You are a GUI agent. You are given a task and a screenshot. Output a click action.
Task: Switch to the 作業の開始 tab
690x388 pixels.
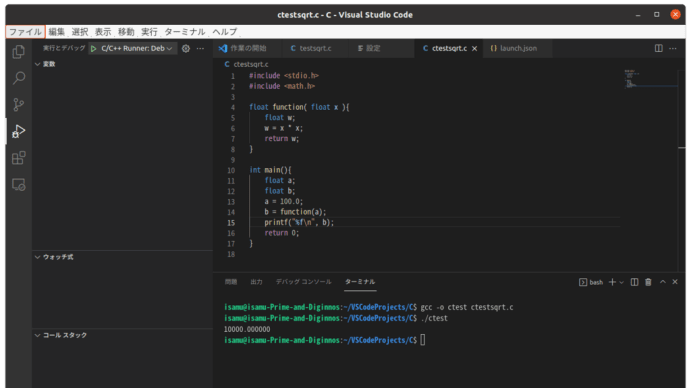pyautogui.click(x=248, y=48)
